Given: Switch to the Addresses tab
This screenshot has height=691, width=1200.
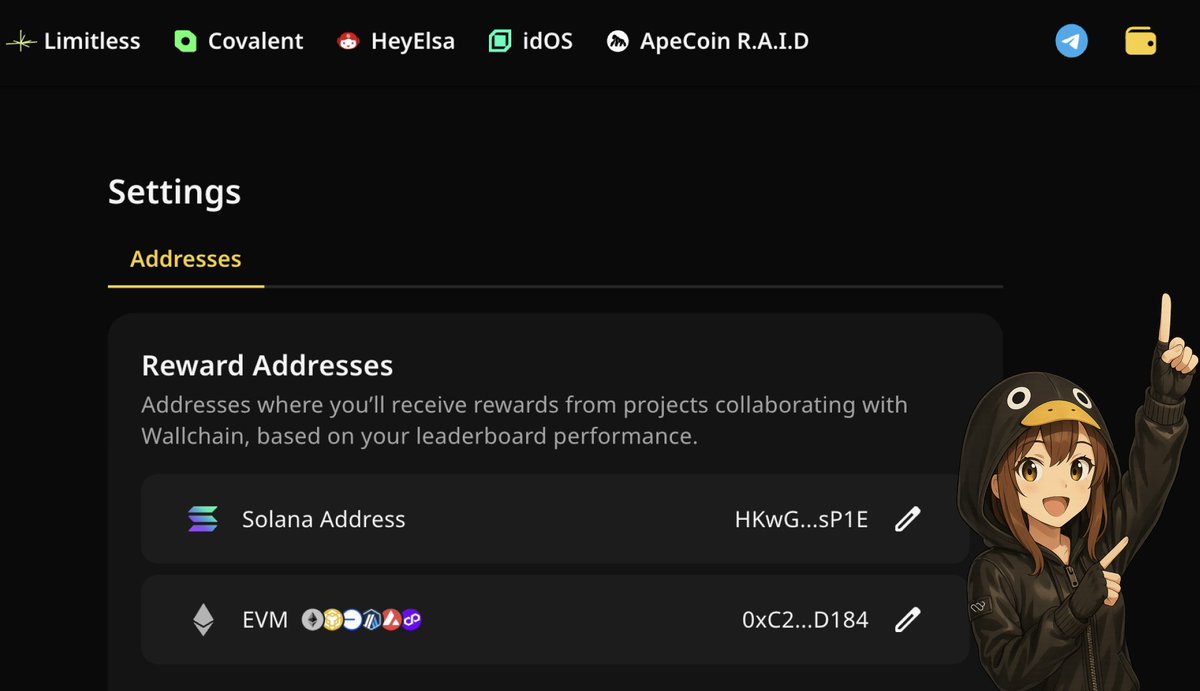Looking at the screenshot, I should tap(185, 259).
